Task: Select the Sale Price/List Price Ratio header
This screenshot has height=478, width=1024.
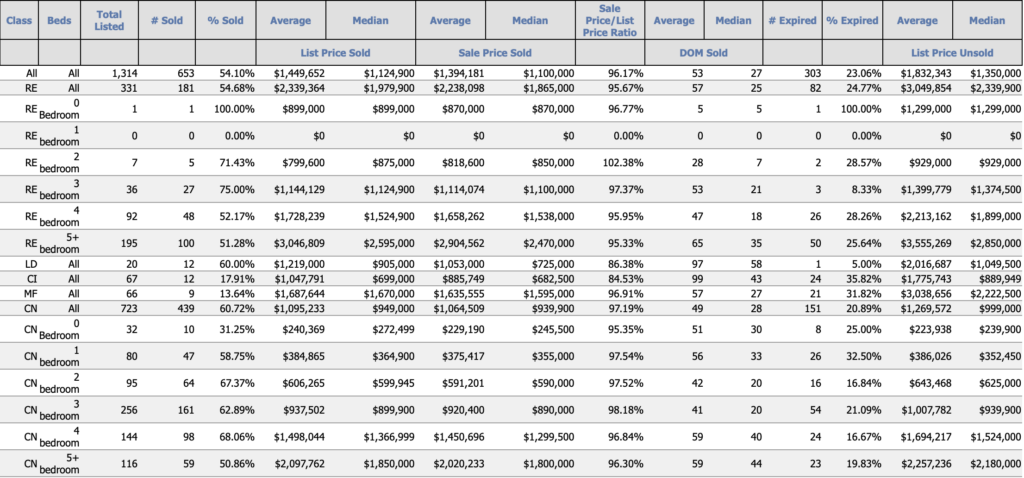Action: pos(611,20)
